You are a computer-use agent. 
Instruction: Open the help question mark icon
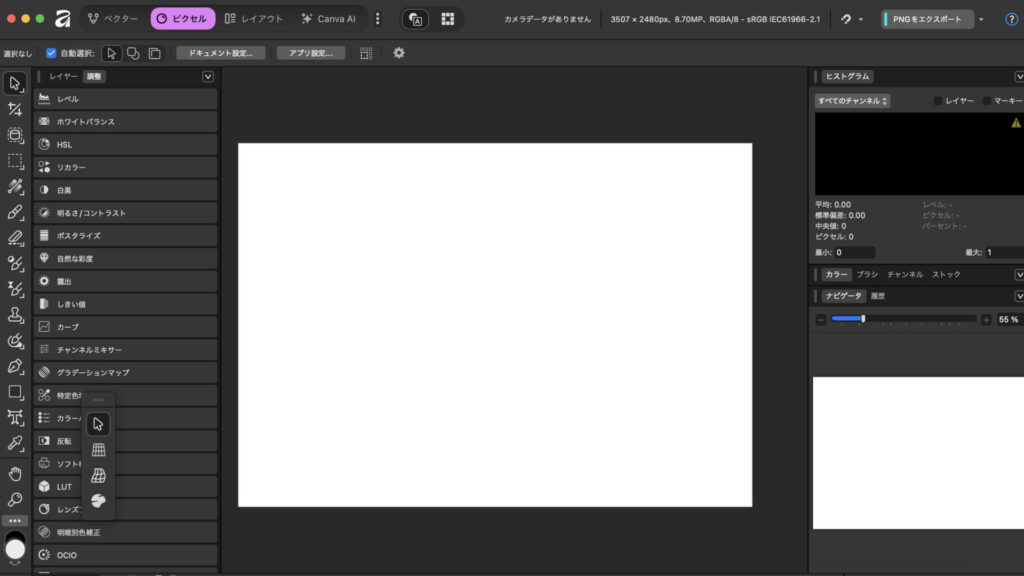click(1011, 19)
